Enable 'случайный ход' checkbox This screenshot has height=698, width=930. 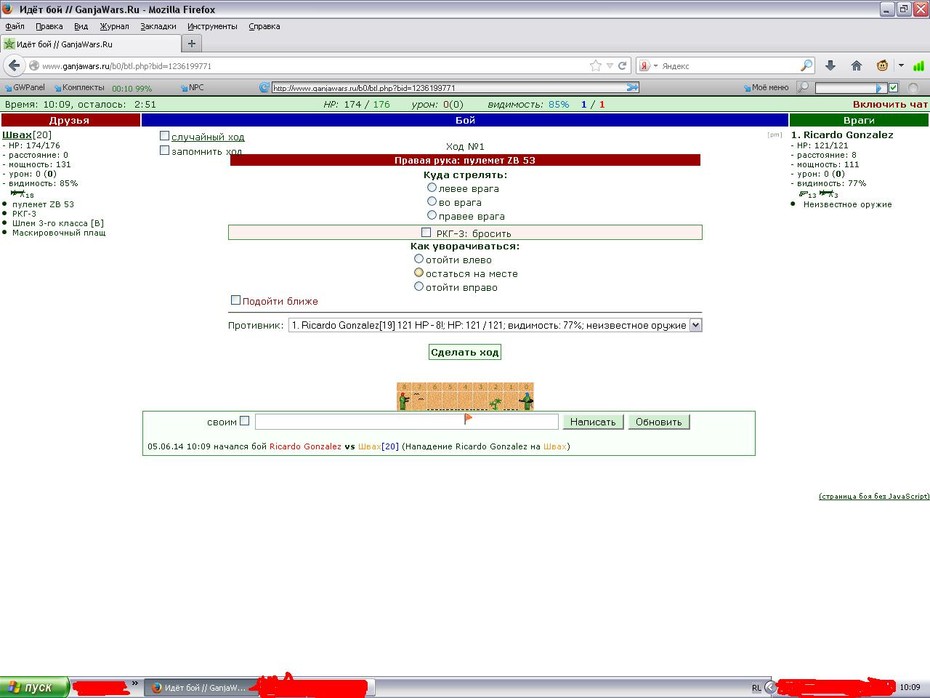(164, 136)
